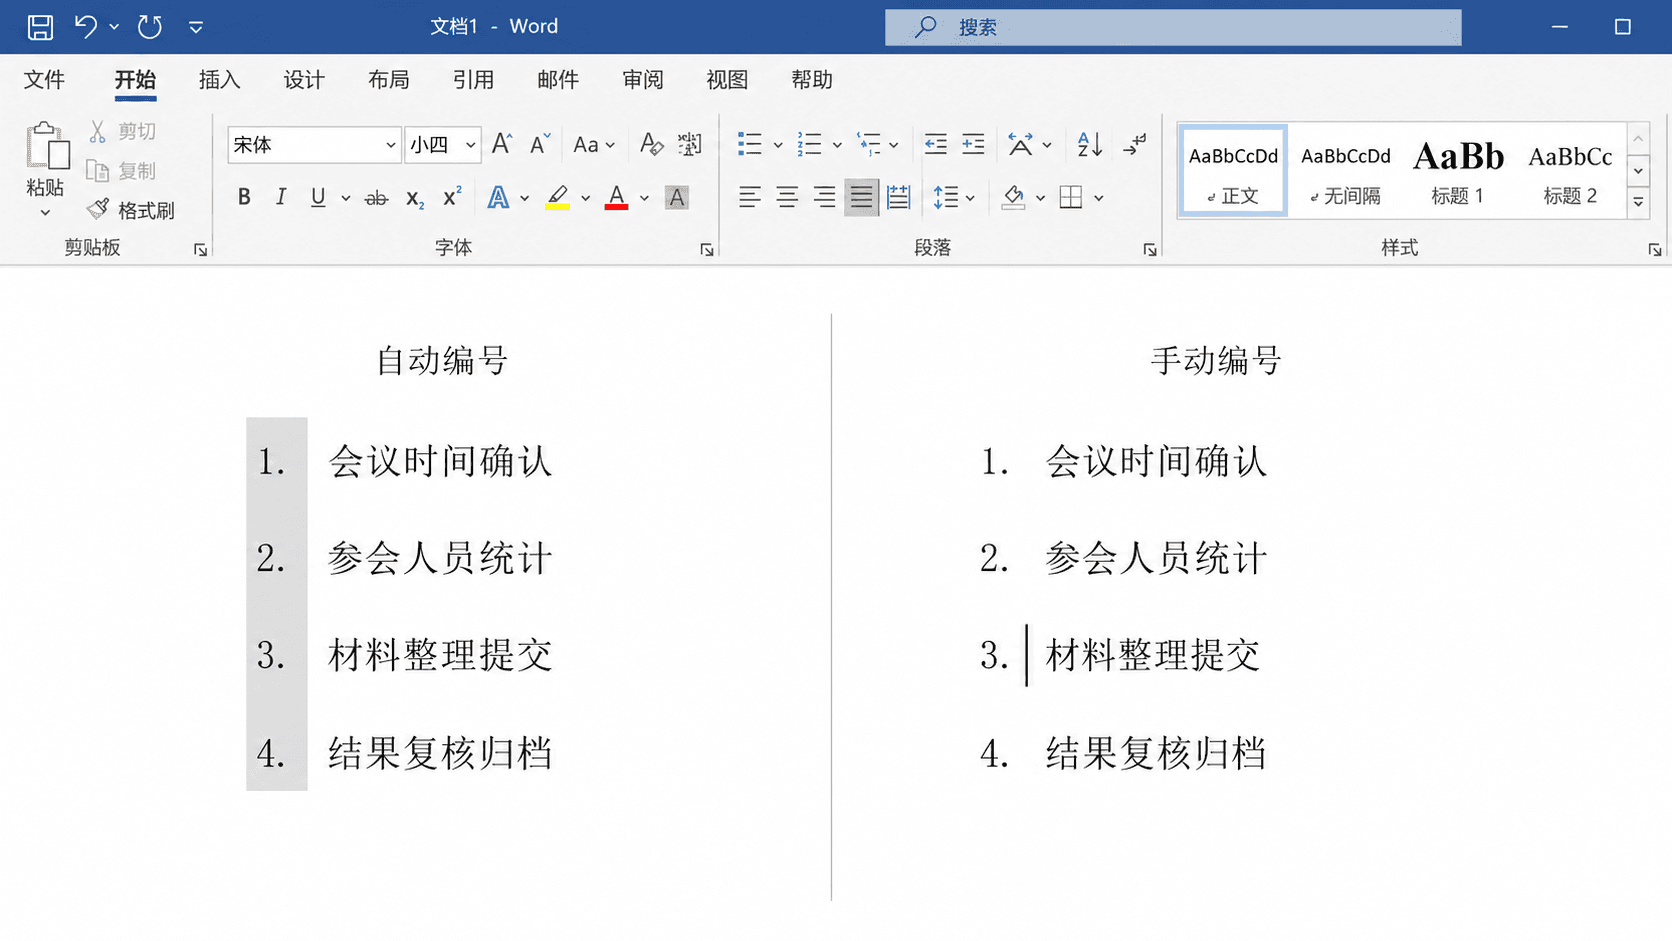1672x941 pixels.
Task: Click the Borders grid icon
Action: tap(1071, 198)
